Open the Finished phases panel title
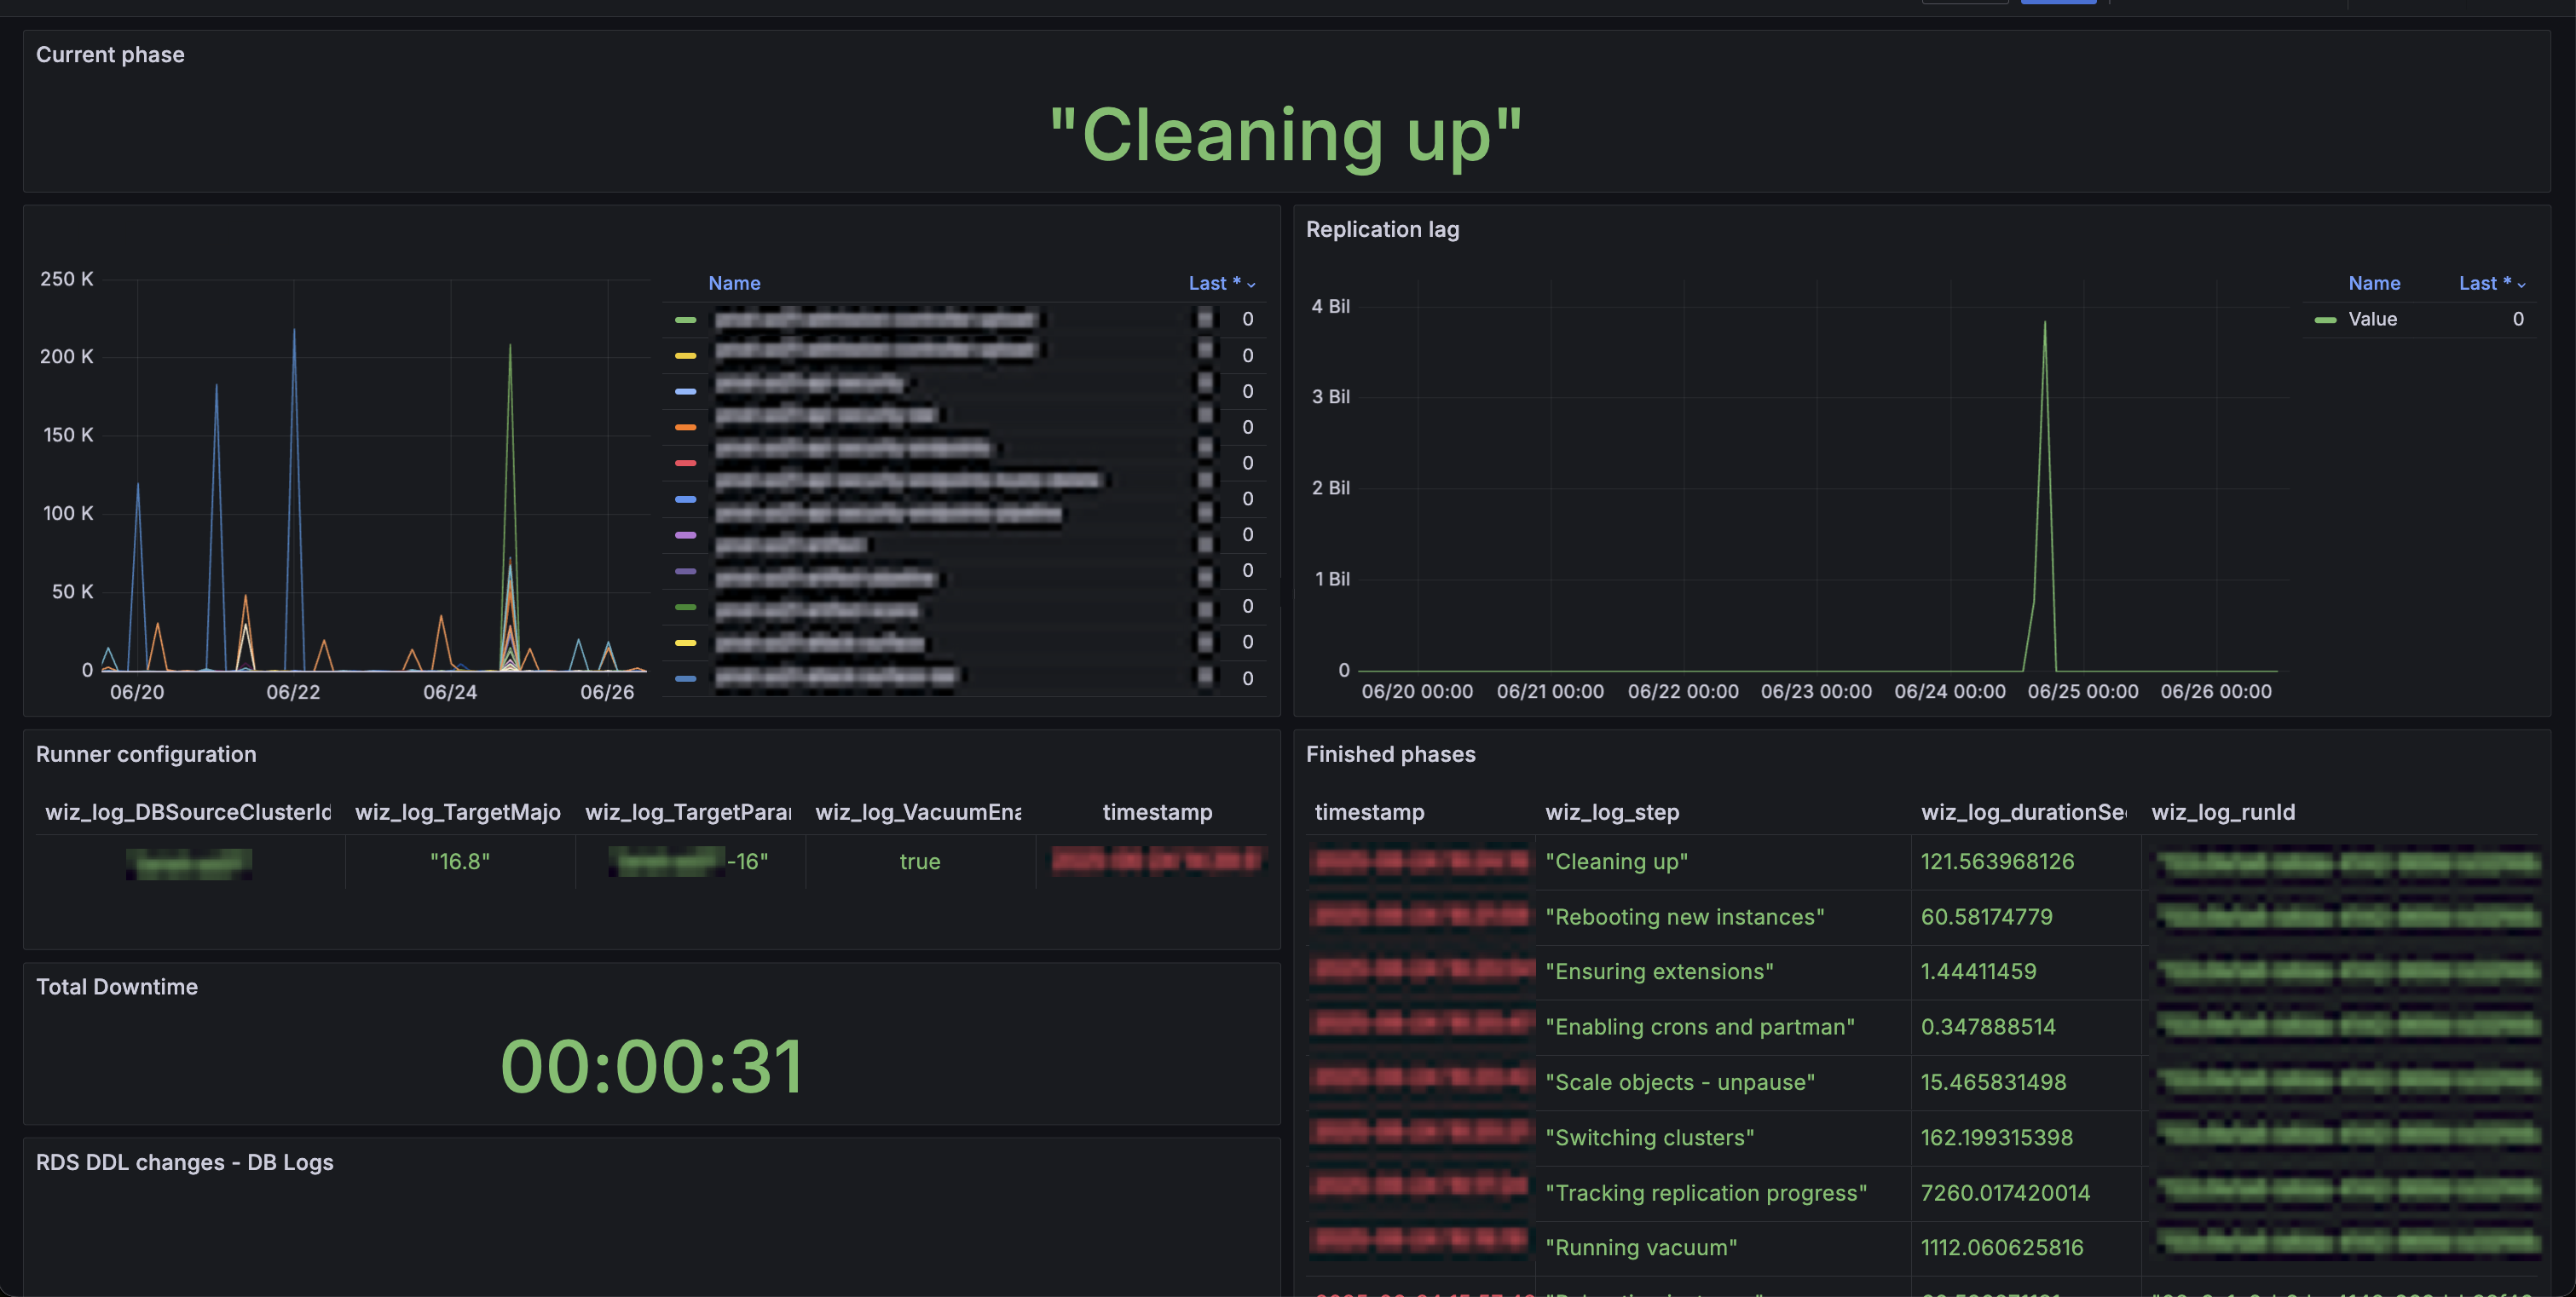This screenshot has height=1297, width=2576. 1390,754
